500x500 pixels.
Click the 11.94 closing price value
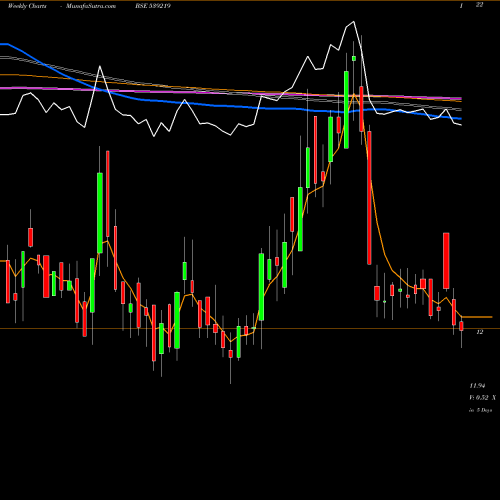(x=477, y=386)
